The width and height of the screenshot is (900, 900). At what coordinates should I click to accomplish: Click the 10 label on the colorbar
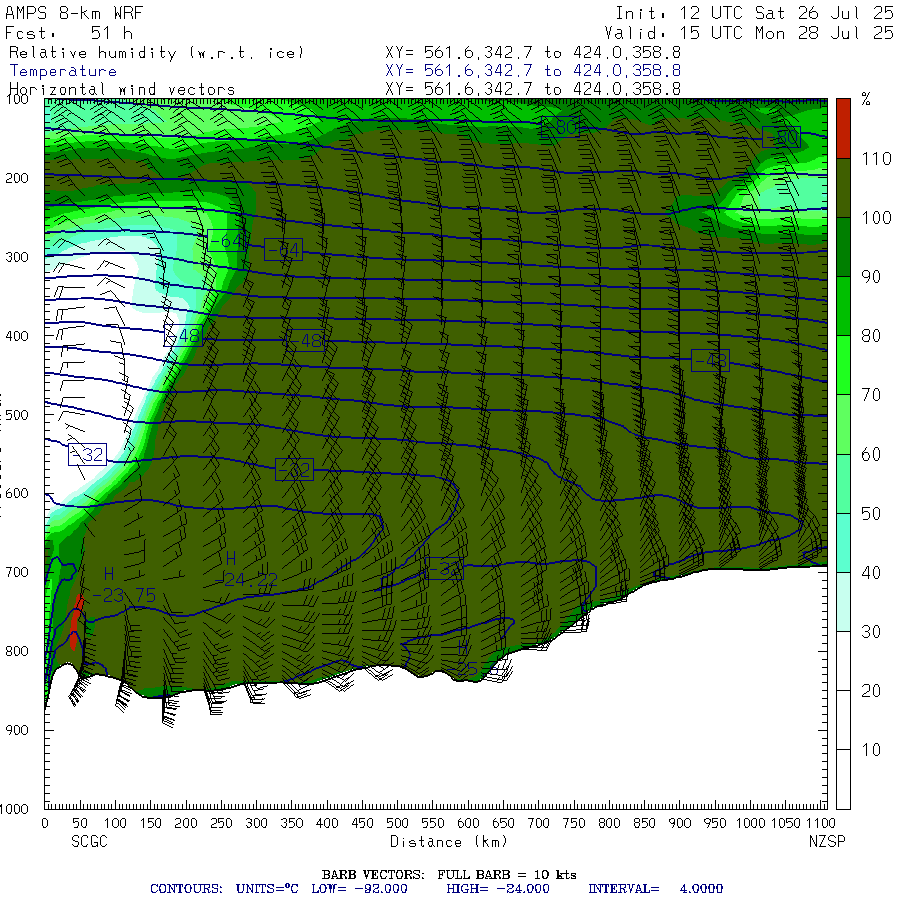[x=871, y=750]
